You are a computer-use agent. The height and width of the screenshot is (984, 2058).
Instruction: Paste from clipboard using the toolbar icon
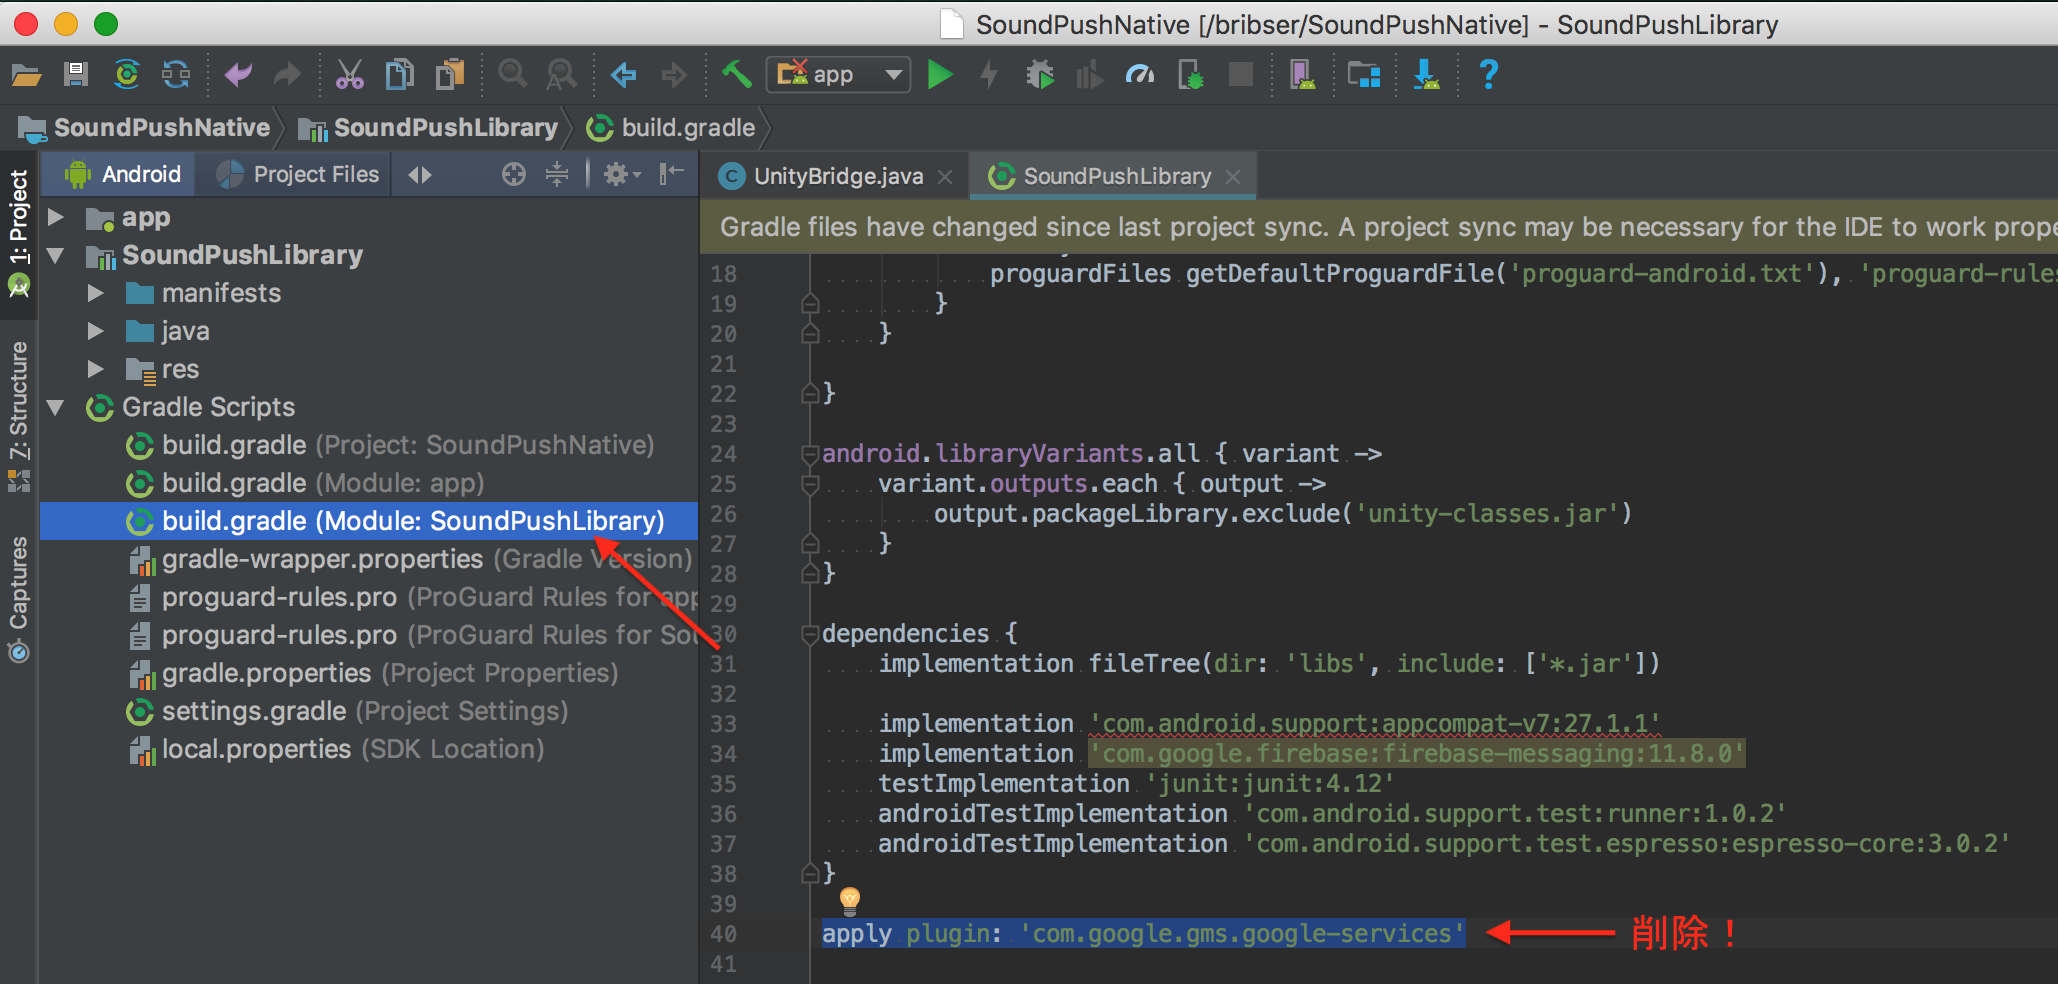pyautogui.click(x=450, y=75)
